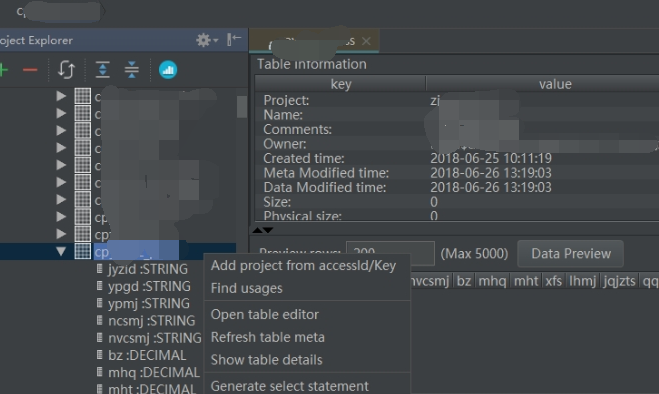Collapse the expanded selected cp table node

click(x=61, y=251)
